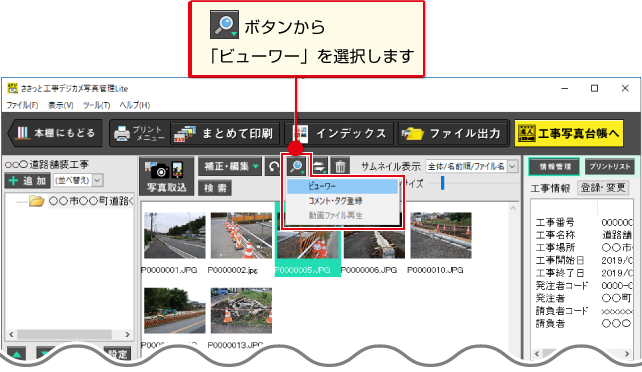Click the yellow folder icon in tree
642x372 pixels.
pos(36,201)
